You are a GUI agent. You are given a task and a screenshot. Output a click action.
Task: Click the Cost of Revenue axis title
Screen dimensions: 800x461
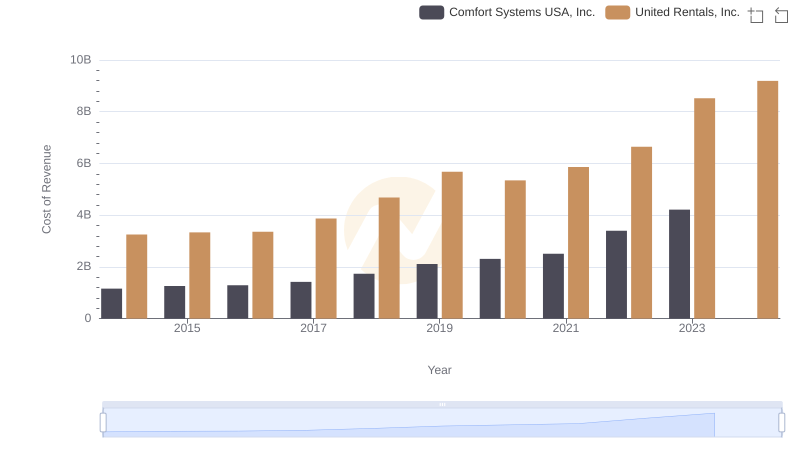click(46, 189)
